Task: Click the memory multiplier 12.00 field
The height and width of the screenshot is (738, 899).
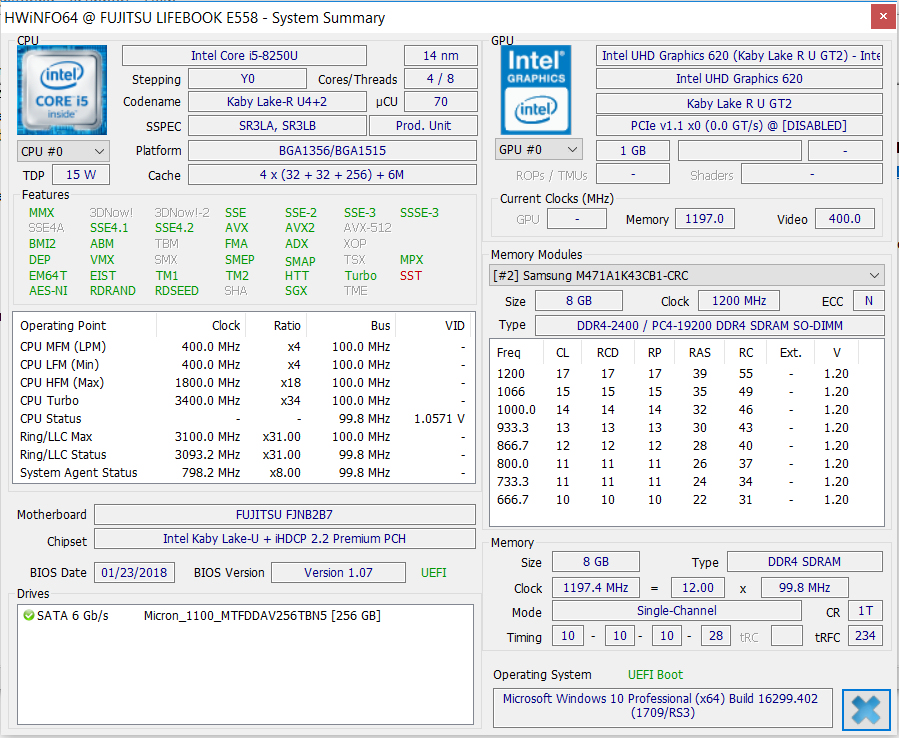Action: [698, 588]
